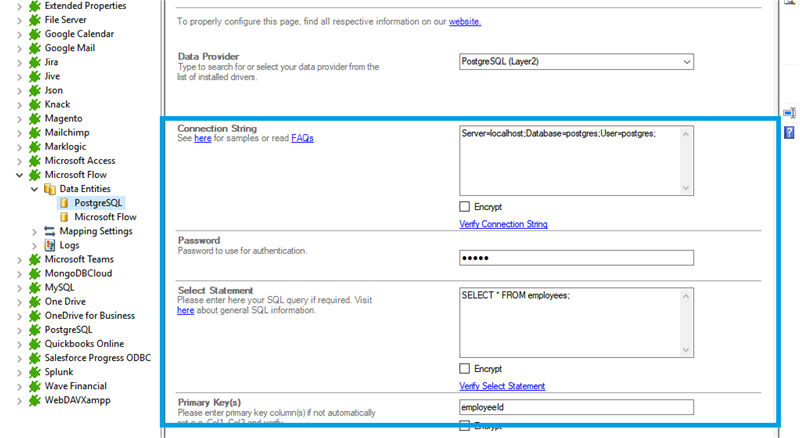Enable Encrypt for Select Statement
Viewport: 800px width, 438px height.
click(465, 369)
